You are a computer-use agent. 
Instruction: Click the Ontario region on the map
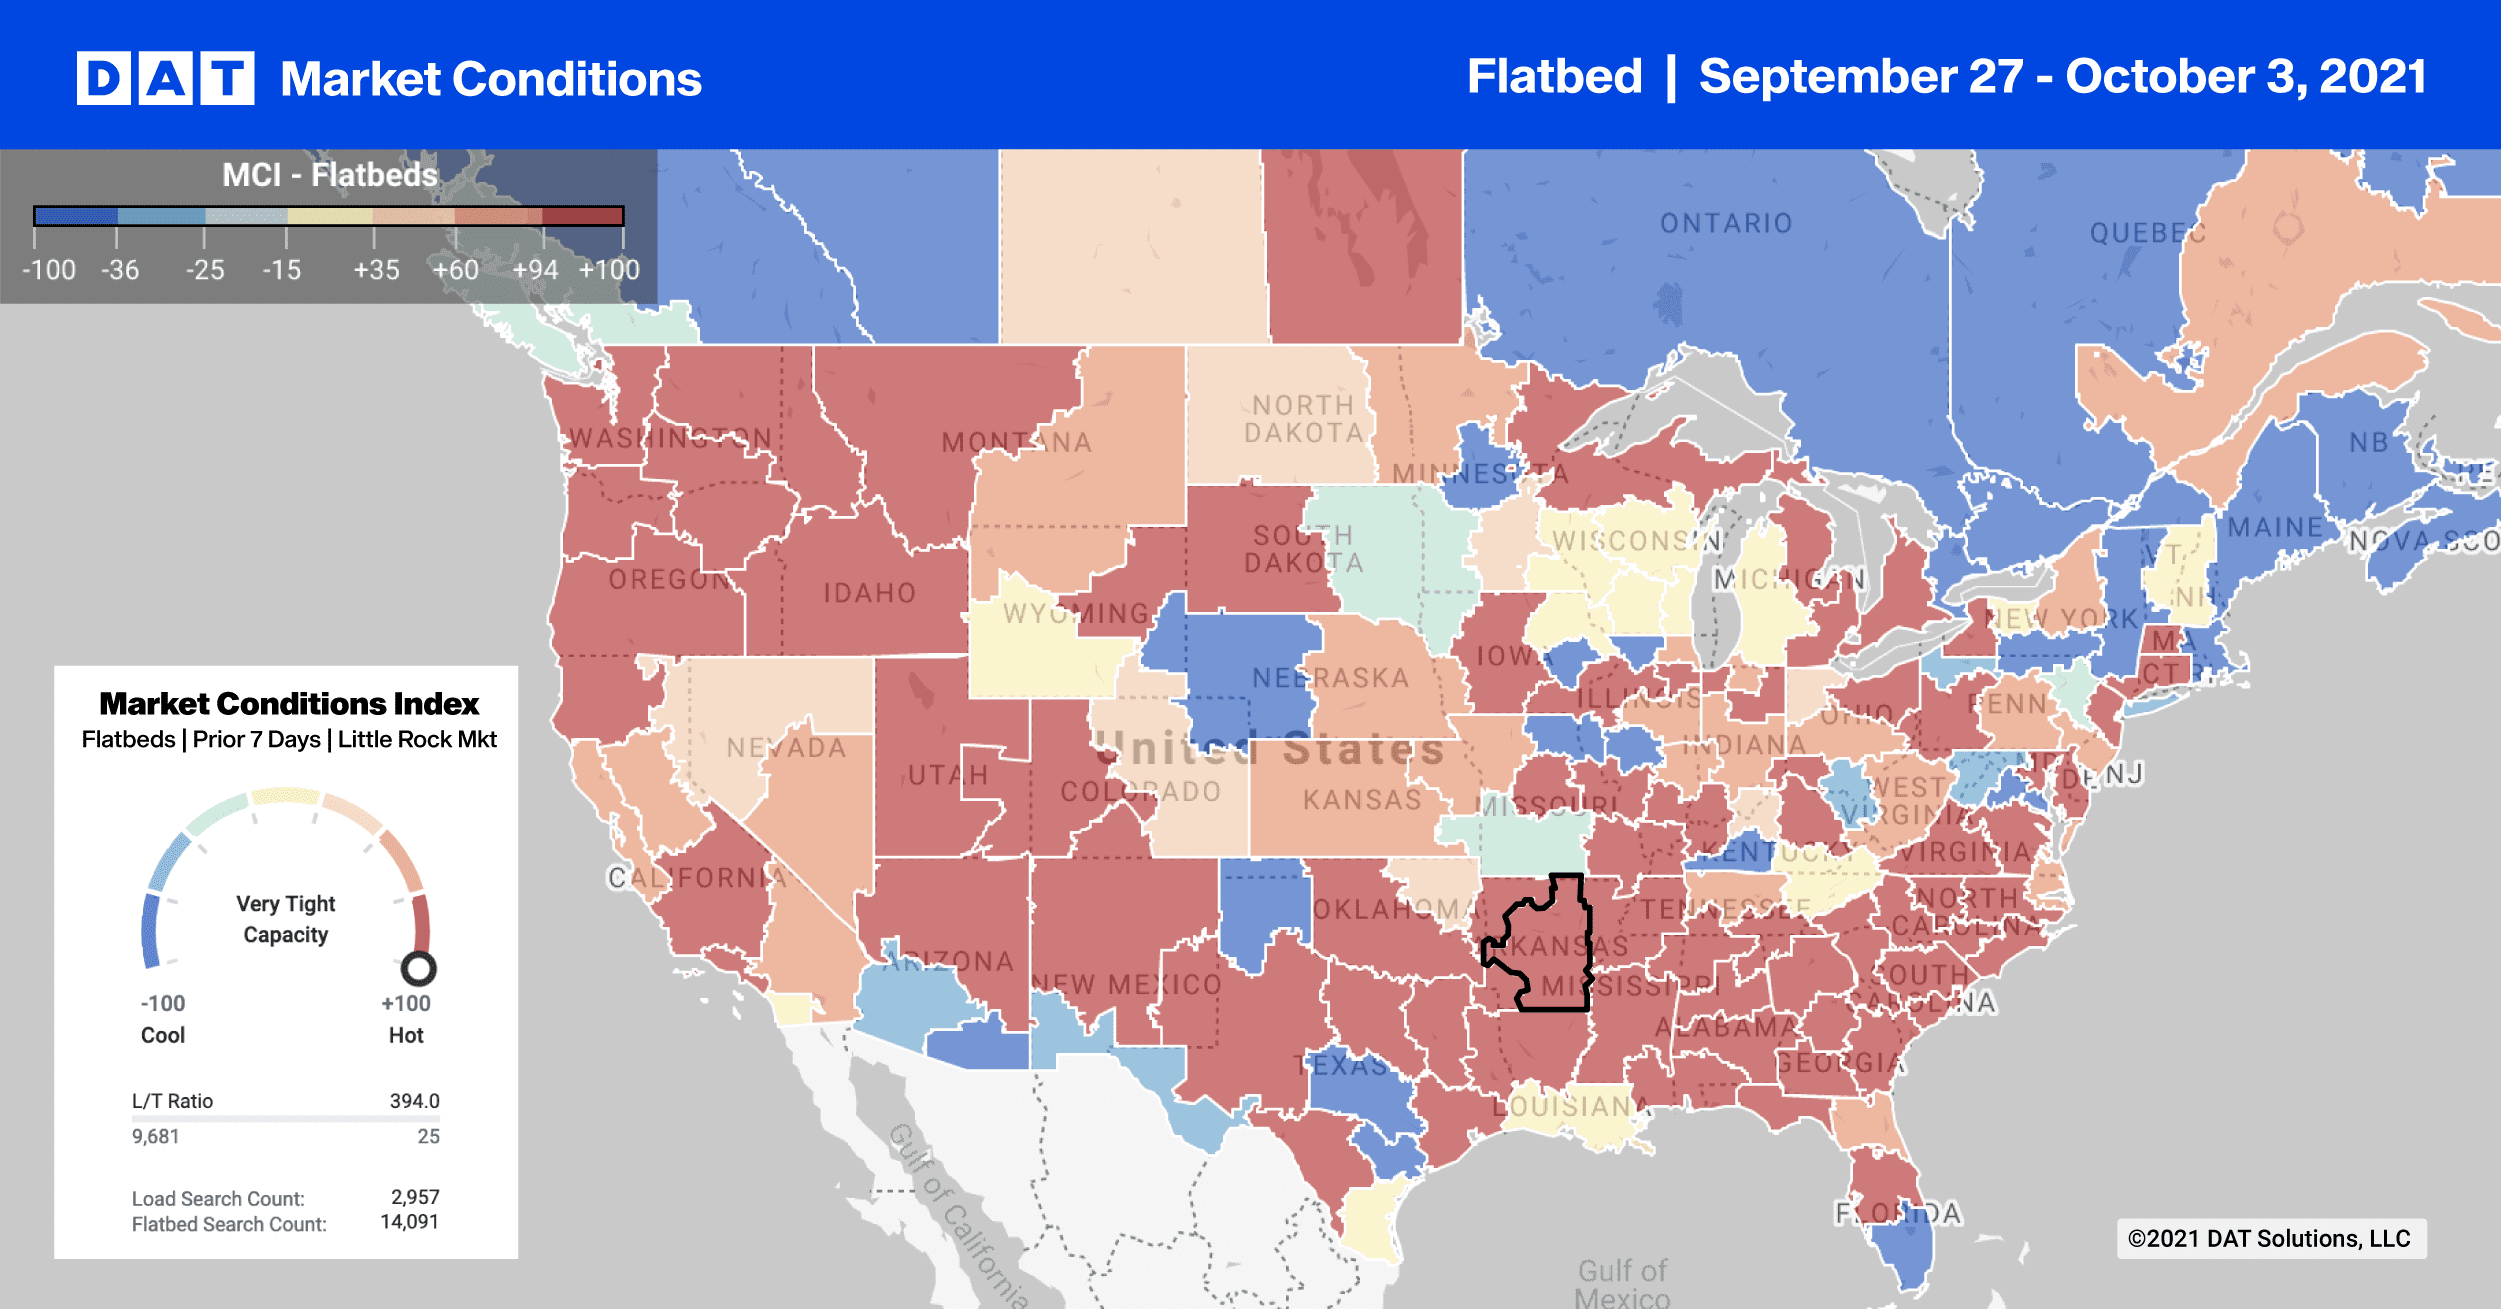click(1726, 223)
